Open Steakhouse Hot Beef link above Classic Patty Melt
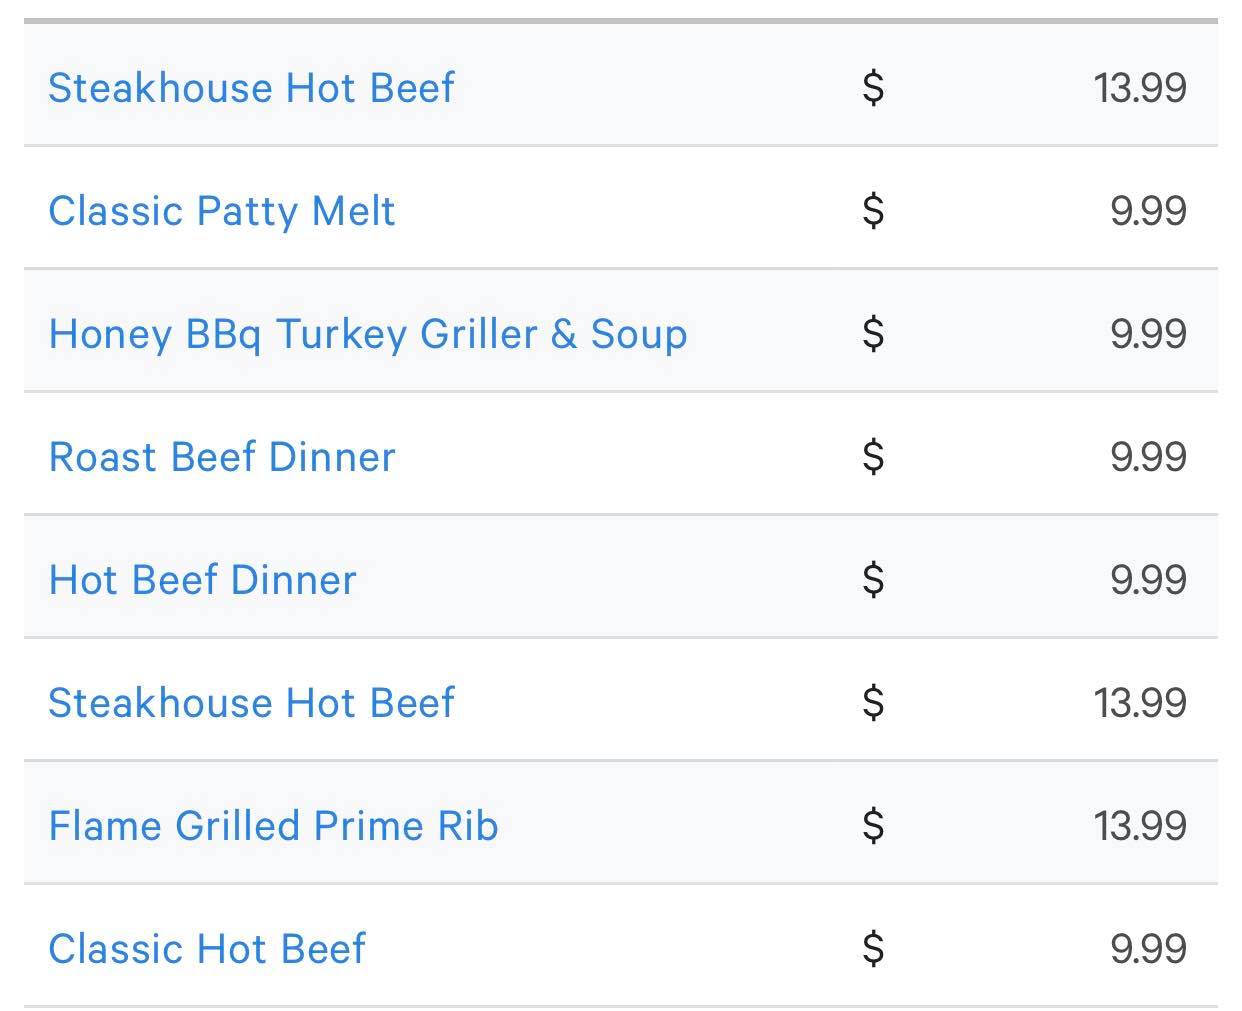This screenshot has width=1242, height=1011. point(251,88)
